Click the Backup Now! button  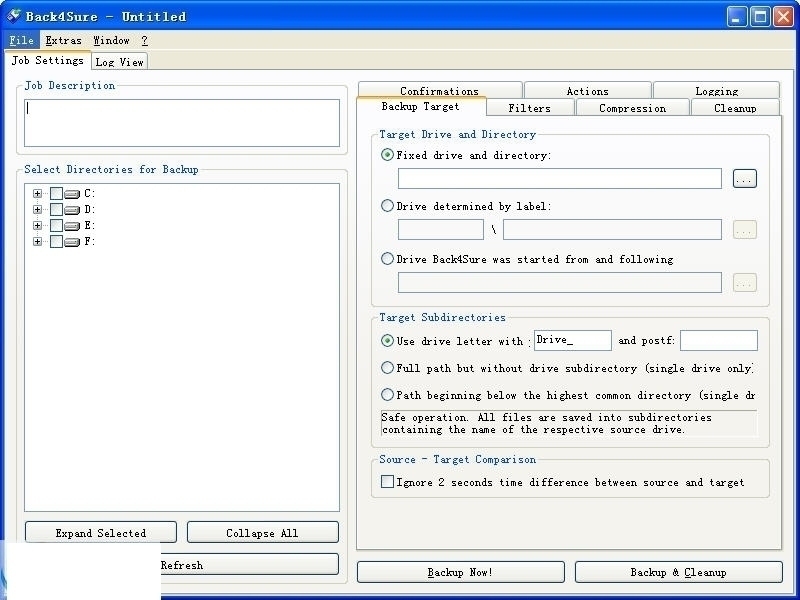tap(460, 572)
